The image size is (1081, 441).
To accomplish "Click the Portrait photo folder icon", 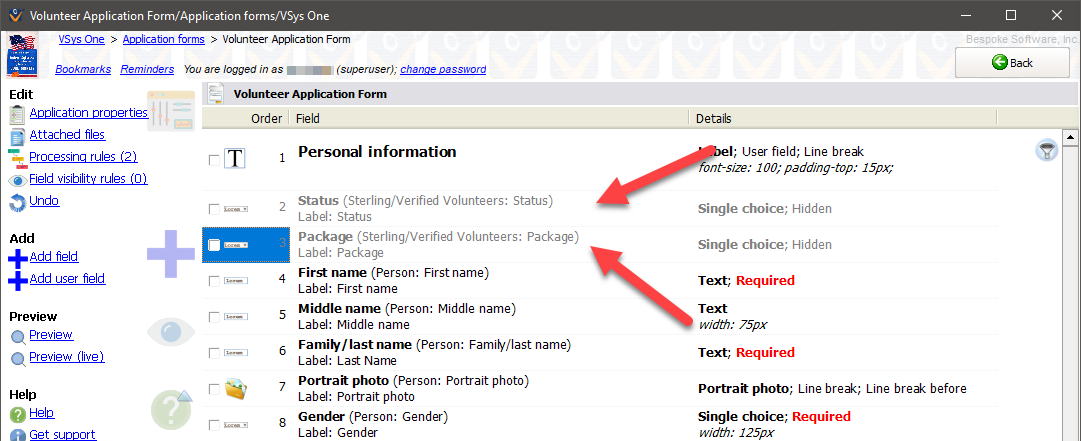I will point(235,389).
